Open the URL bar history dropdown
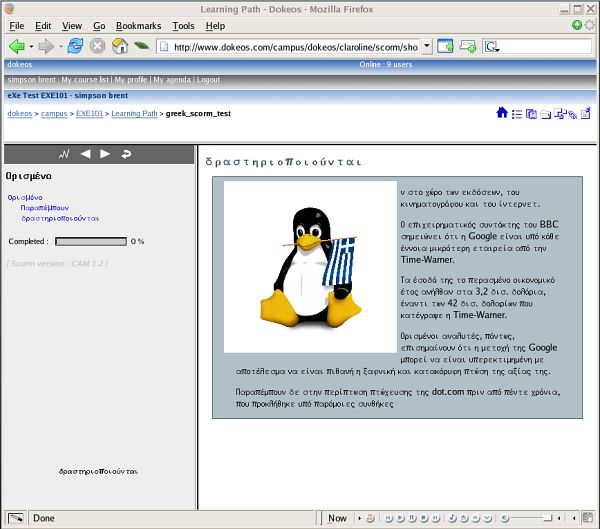The image size is (600, 529). point(427,46)
